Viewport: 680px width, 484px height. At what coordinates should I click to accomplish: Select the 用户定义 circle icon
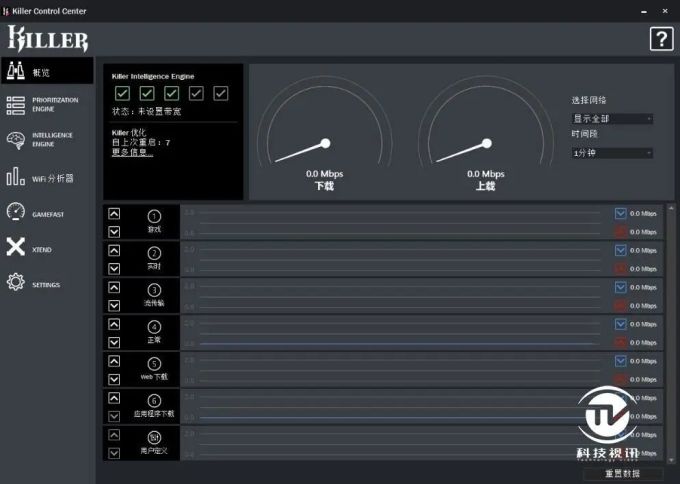coord(154,437)
